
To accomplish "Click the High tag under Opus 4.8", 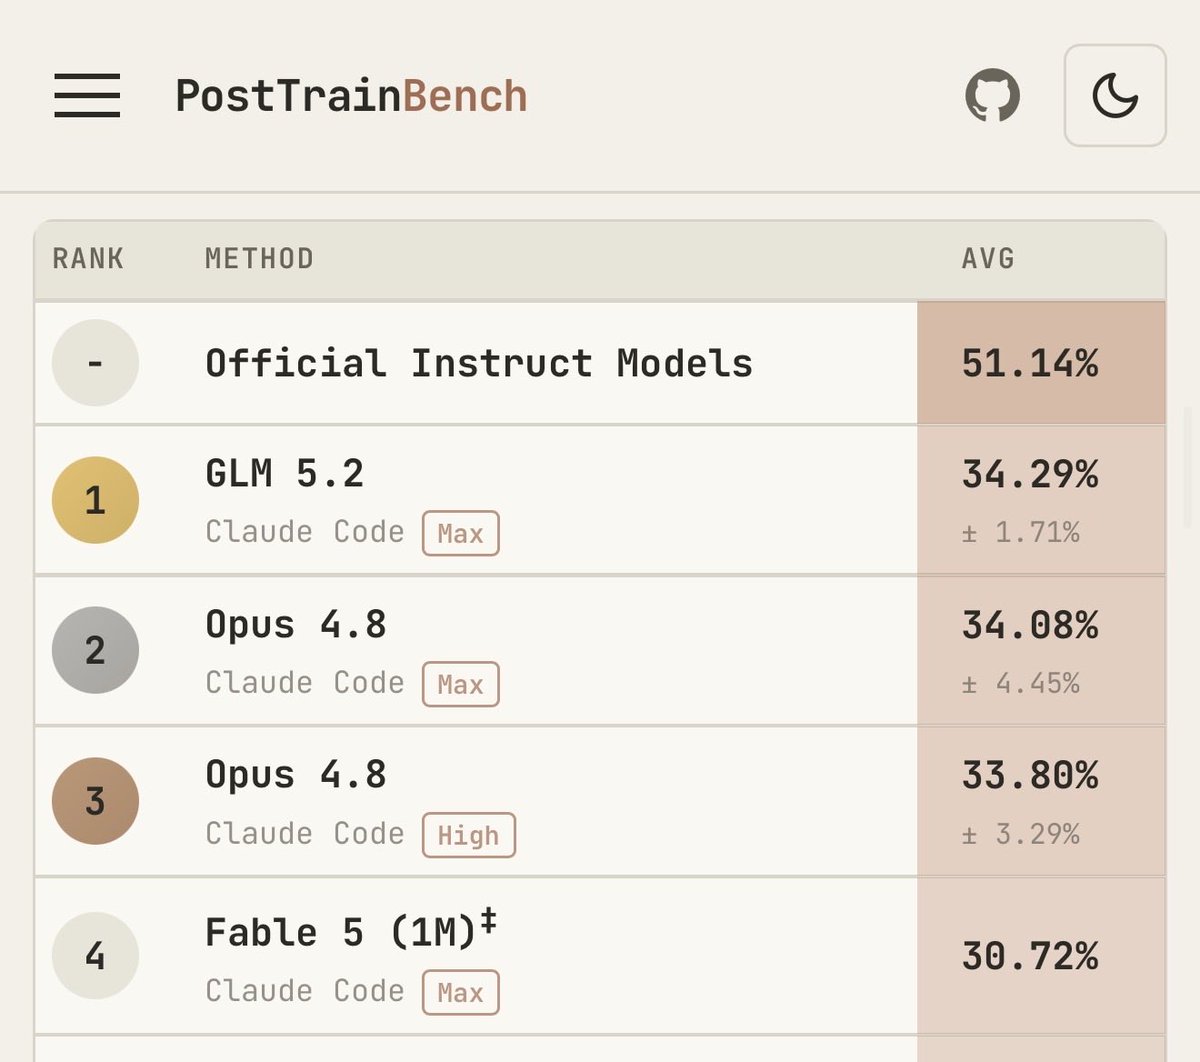I will coord(468,835).
